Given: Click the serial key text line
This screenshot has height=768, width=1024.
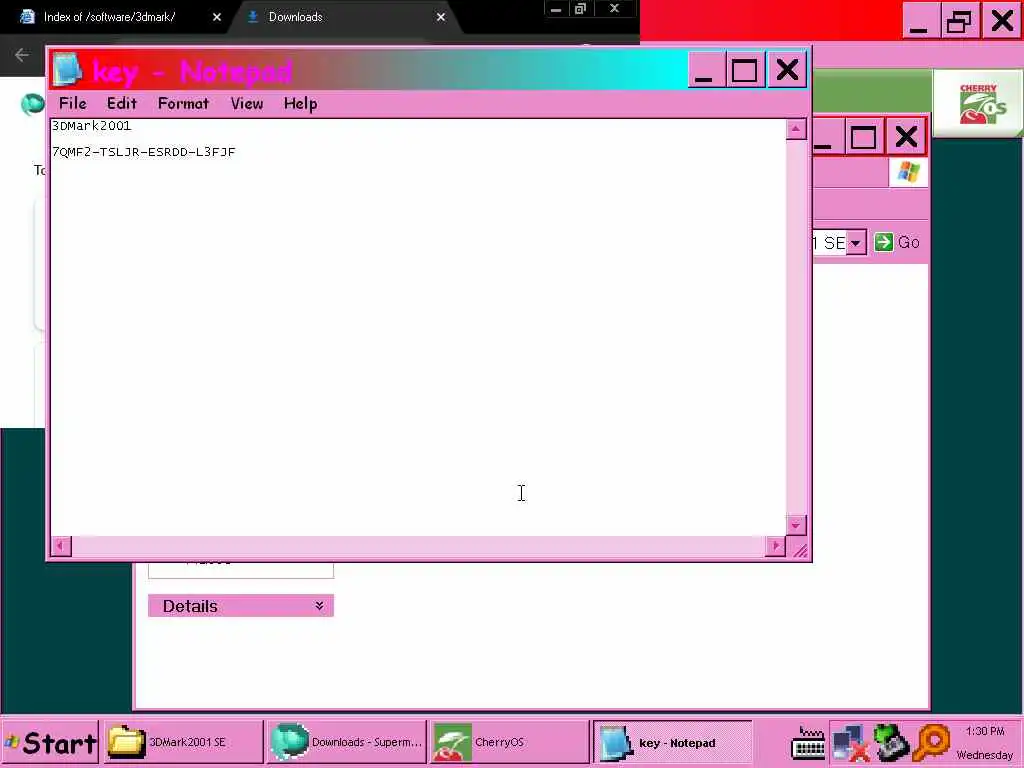Looking at the screenshot, I should 144,152.
